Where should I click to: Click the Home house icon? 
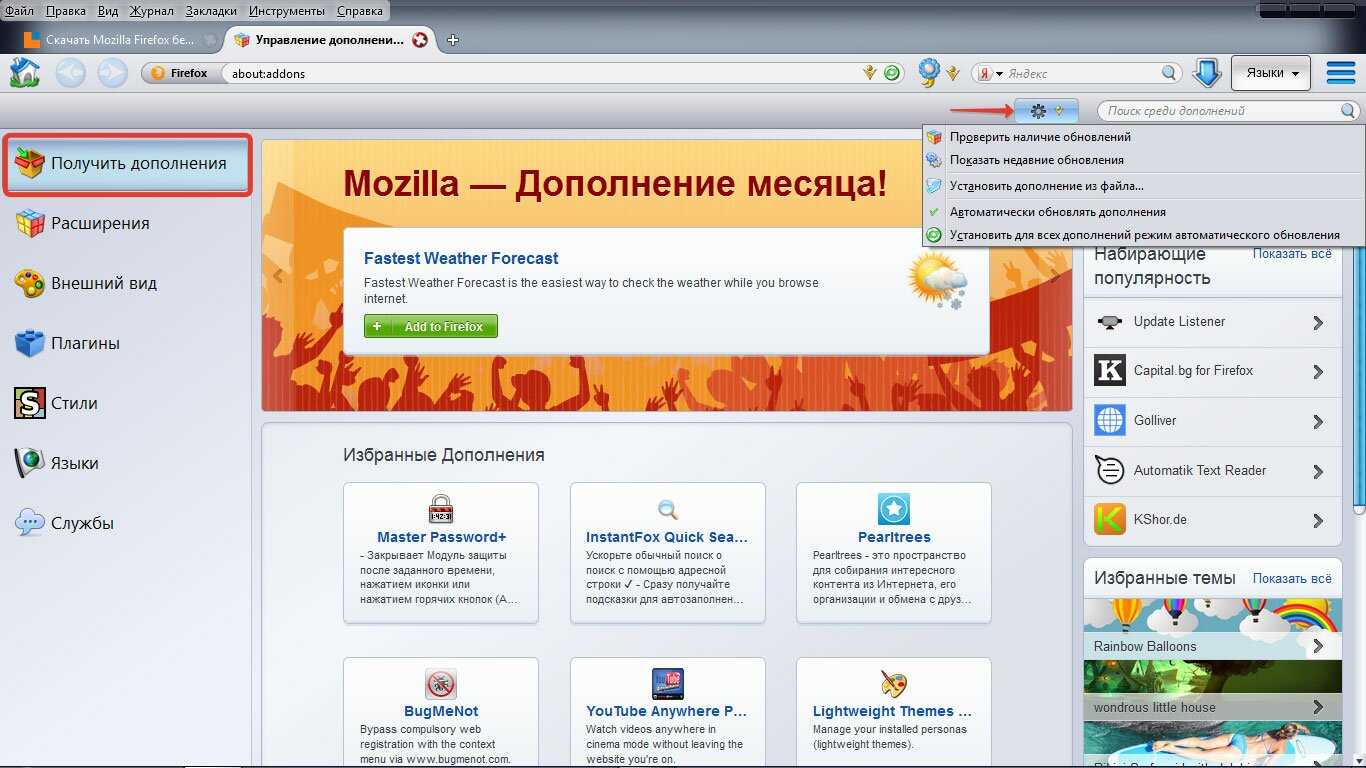click(25, 72)
